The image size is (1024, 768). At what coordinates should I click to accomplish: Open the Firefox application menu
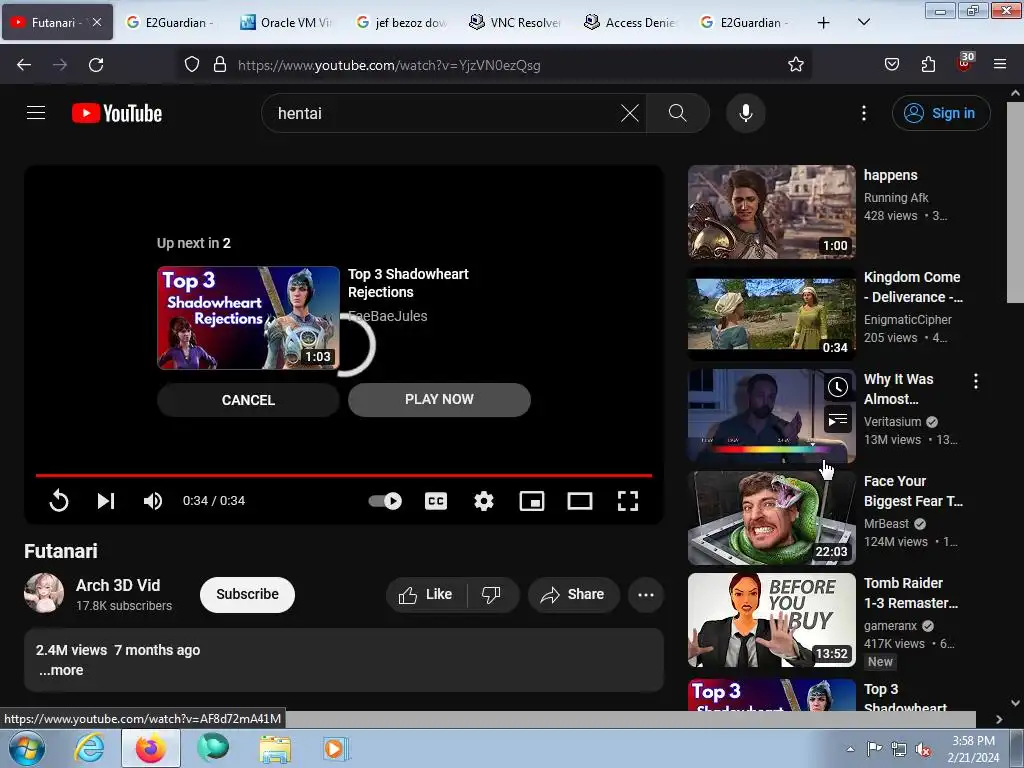coord(1000,65)
